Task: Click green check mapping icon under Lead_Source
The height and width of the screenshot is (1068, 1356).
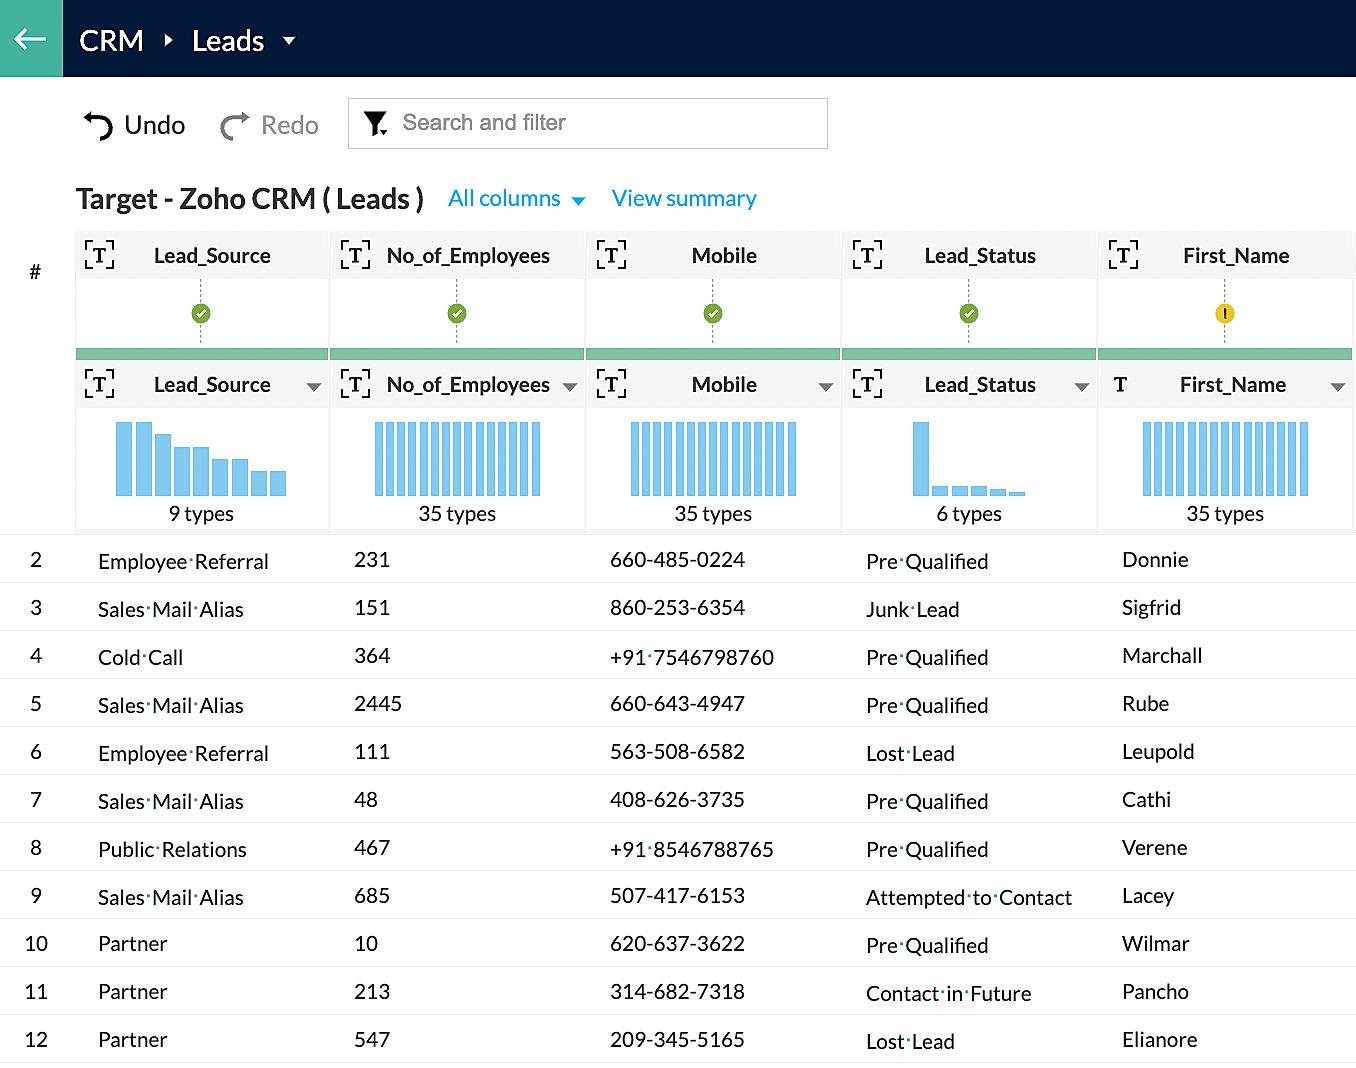Action: point(201,314)
